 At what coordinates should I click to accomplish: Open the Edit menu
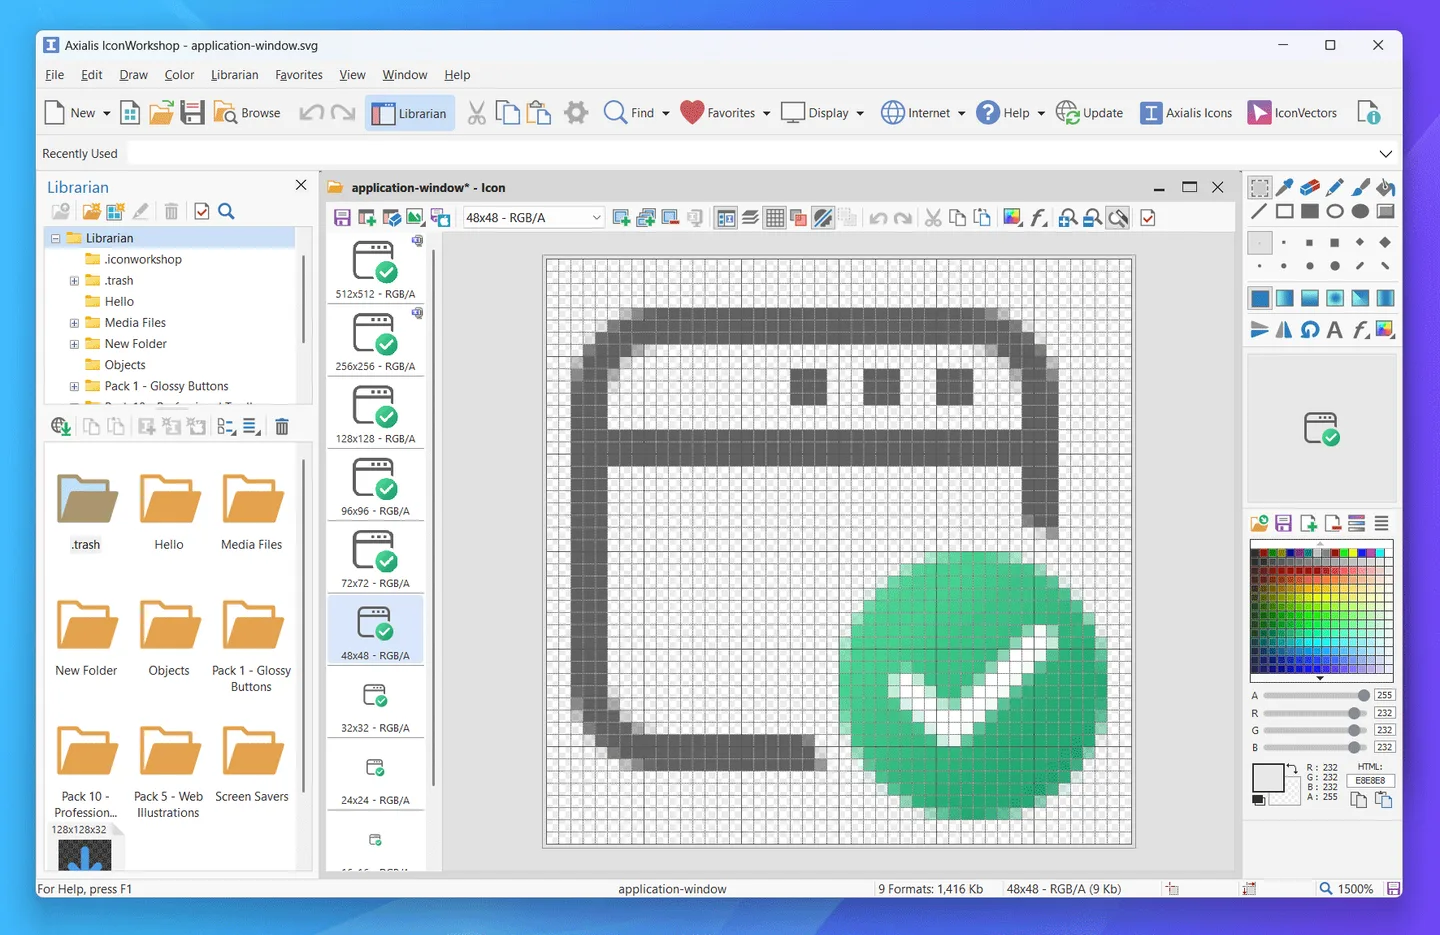tap(91, 75)
